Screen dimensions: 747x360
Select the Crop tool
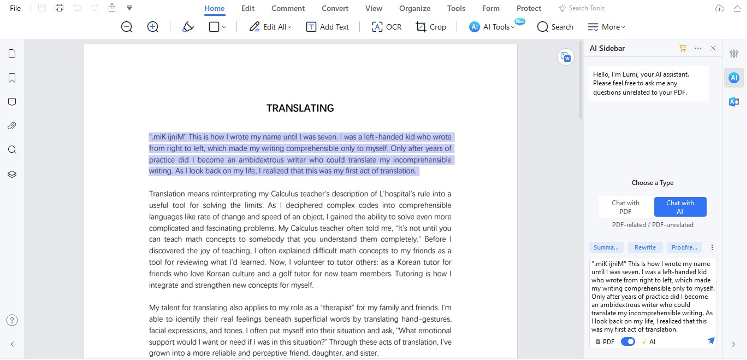(x=431, y=27)
